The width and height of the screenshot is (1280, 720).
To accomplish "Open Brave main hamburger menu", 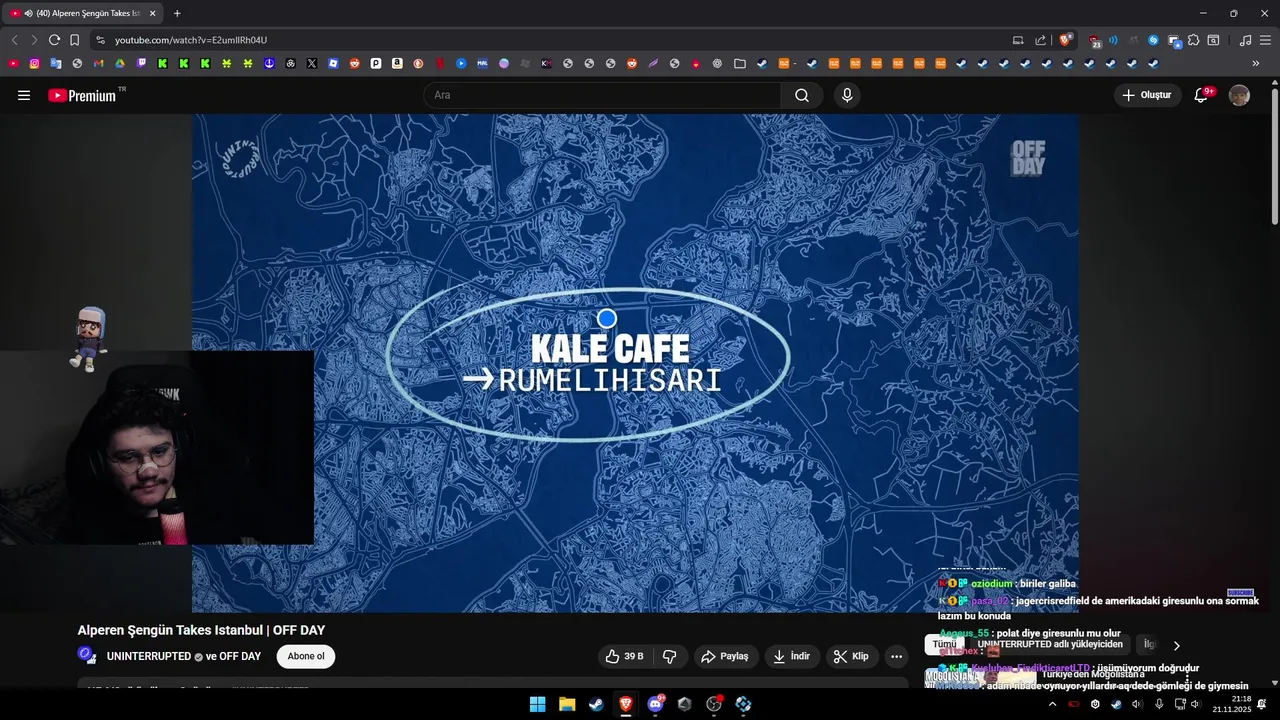I will pyautogui.click(x=1266, y=40).
